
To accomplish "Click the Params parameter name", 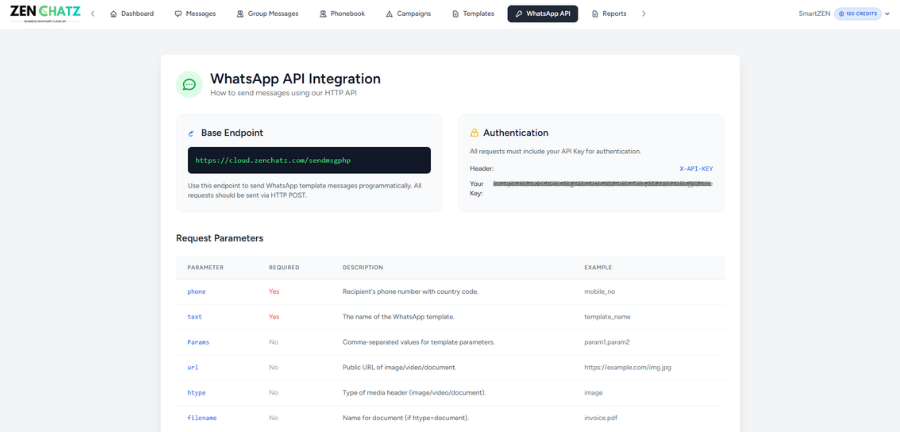I will click(x=198, y=342).
